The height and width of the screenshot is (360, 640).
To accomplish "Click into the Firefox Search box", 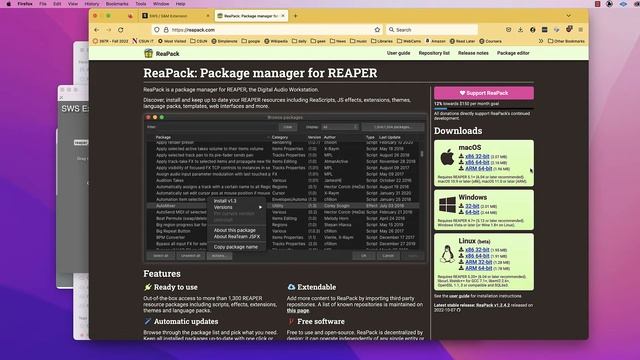I will (x=432, y=30).
